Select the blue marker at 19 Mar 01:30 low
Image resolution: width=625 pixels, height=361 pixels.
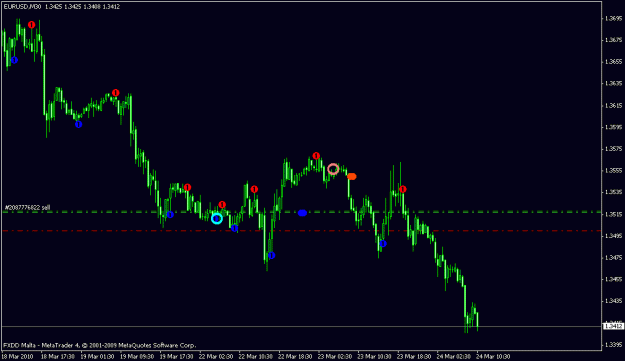79,124
